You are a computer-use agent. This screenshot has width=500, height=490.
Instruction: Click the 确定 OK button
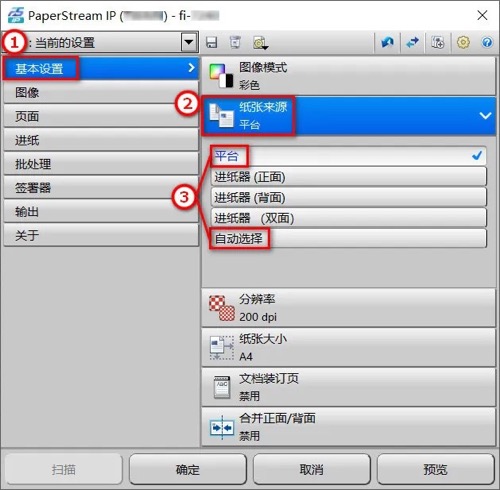[x=188, y=469]
